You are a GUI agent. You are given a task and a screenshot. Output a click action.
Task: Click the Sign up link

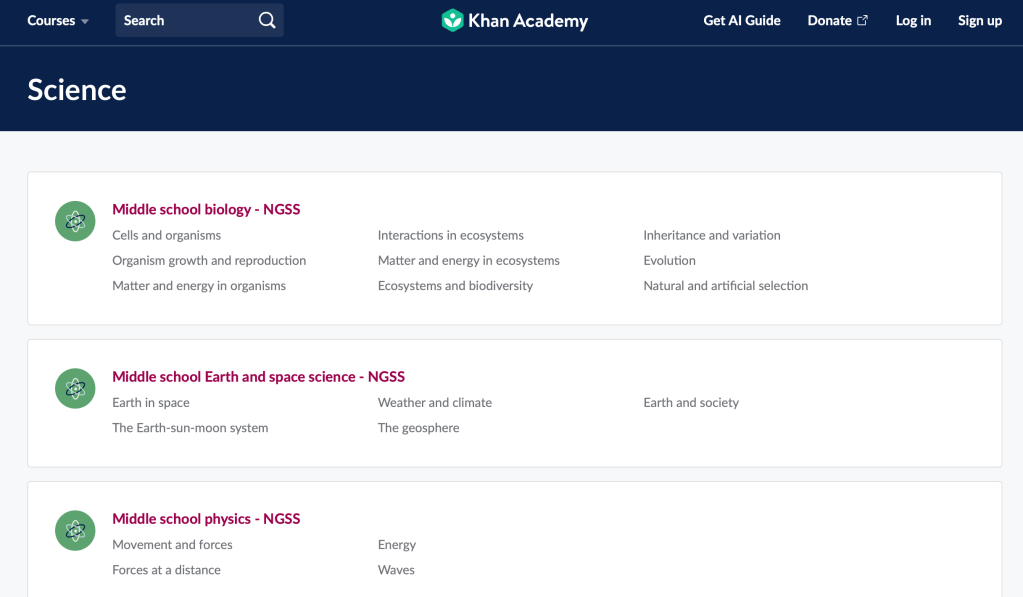(x=979, y=21)
